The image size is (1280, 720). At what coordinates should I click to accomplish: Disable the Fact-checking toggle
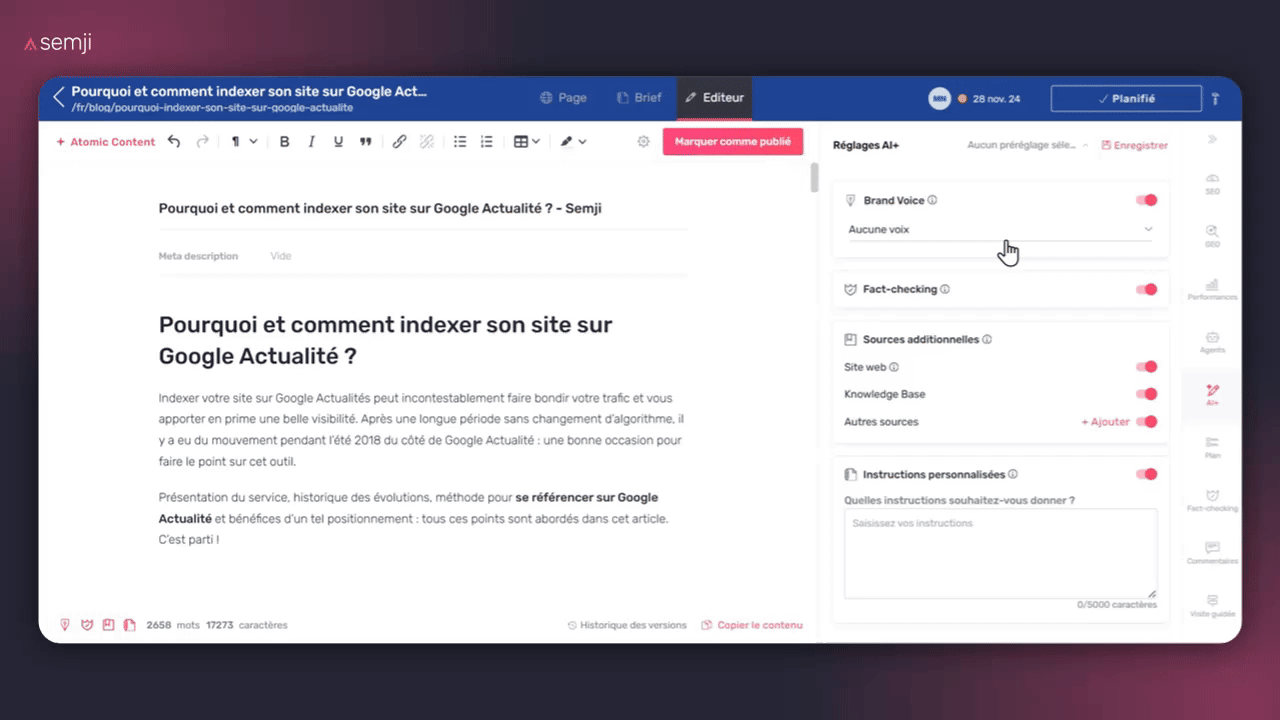pyautogui.click(x=1145, y=289)
